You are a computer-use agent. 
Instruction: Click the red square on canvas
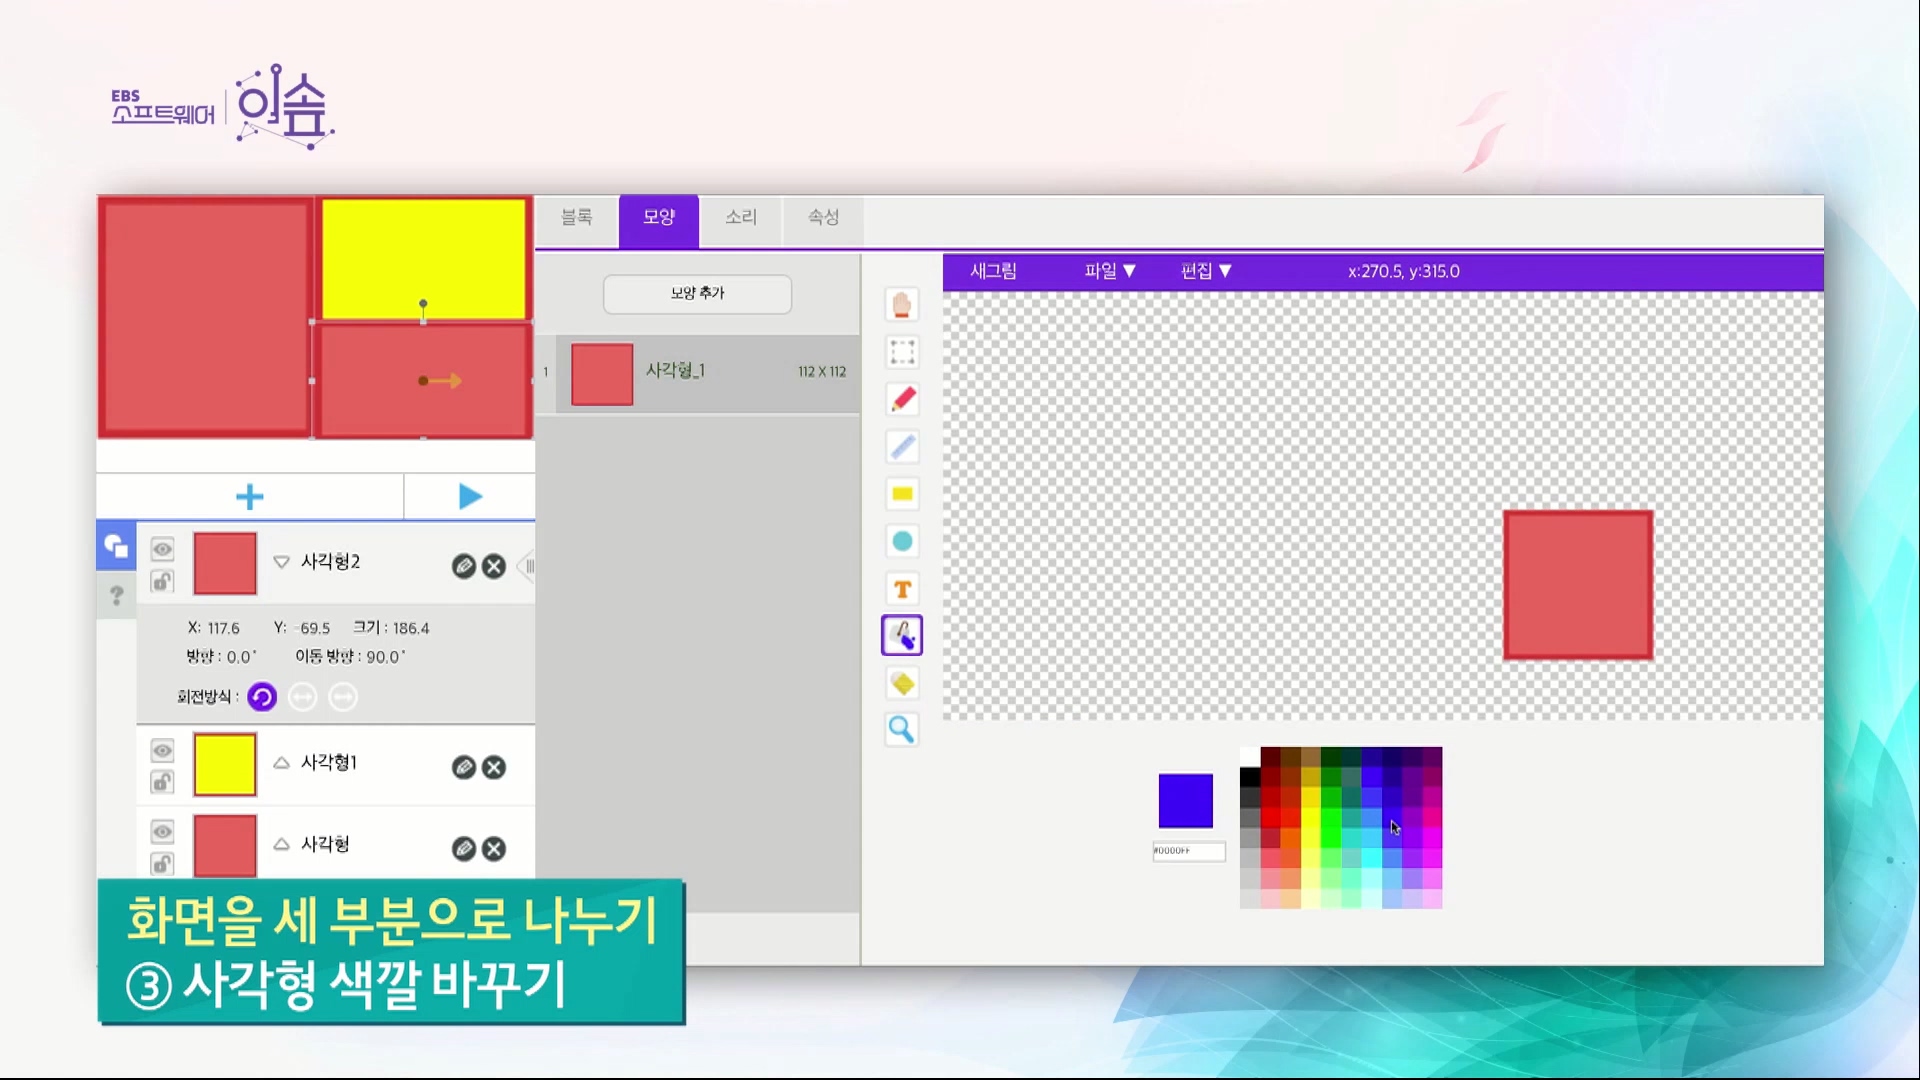(x=1578, y=585)
